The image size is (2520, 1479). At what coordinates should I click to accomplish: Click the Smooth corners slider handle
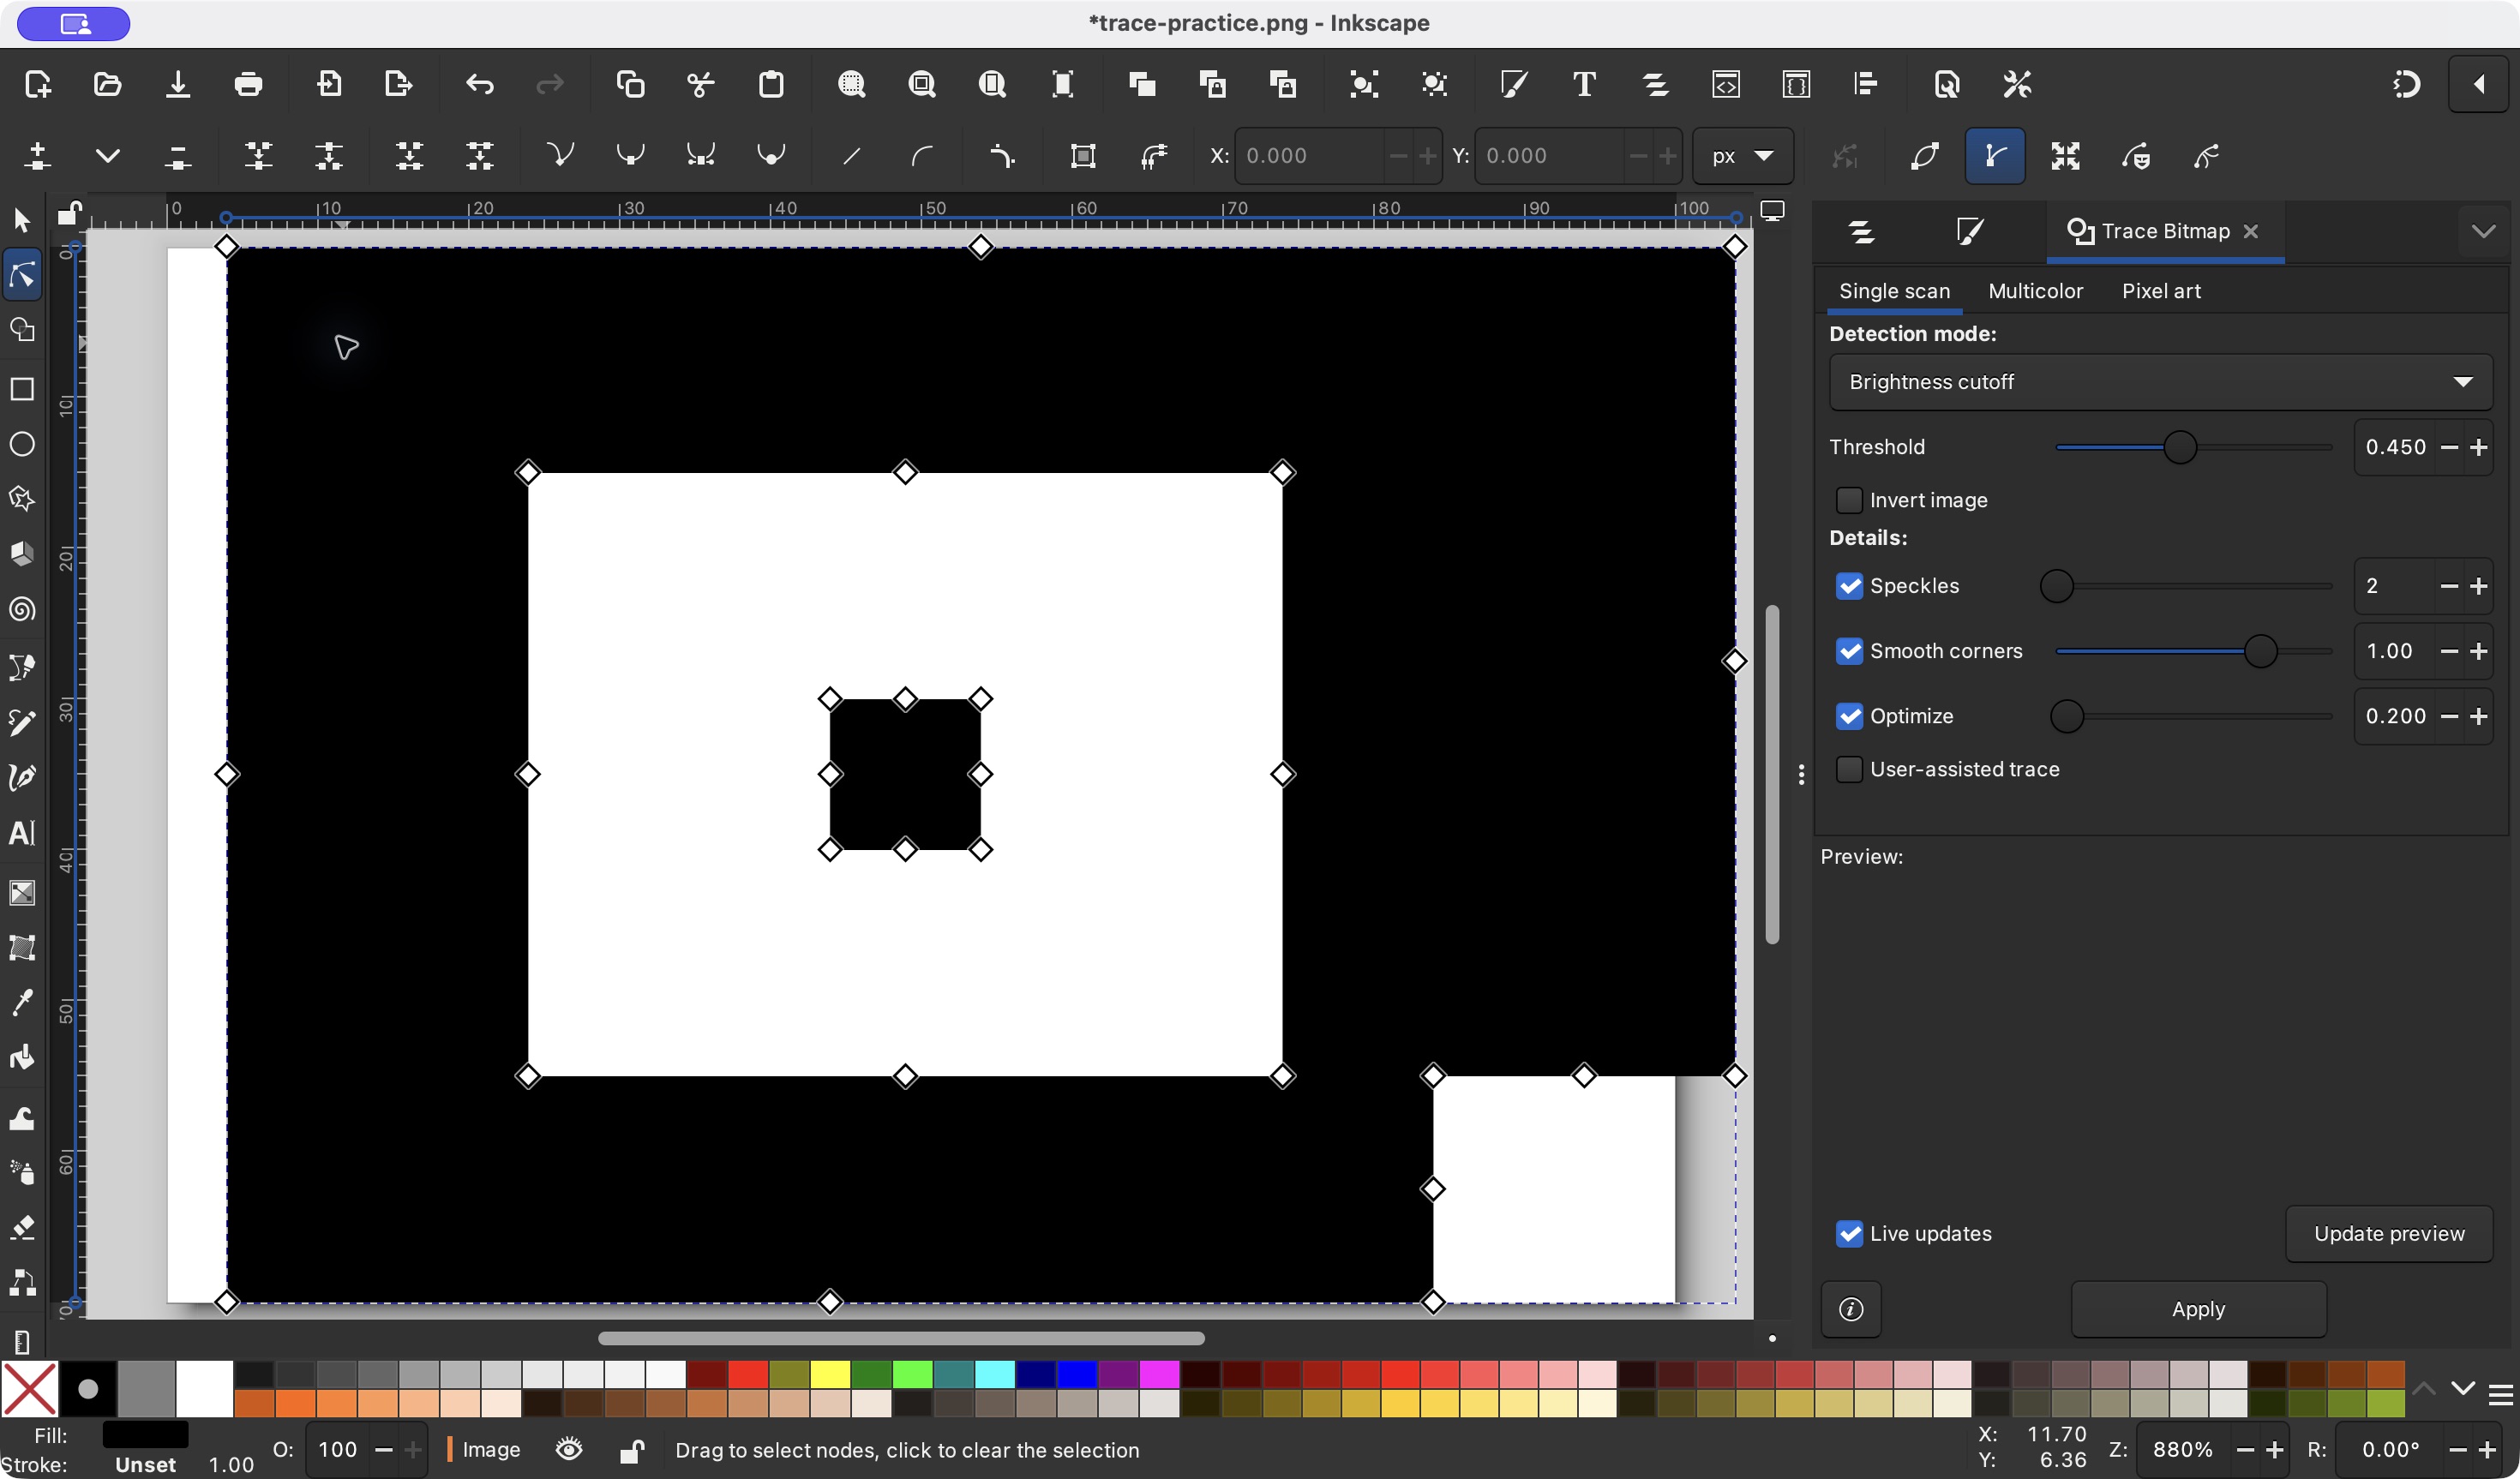pyautogui.click(x=2260, y=651)
